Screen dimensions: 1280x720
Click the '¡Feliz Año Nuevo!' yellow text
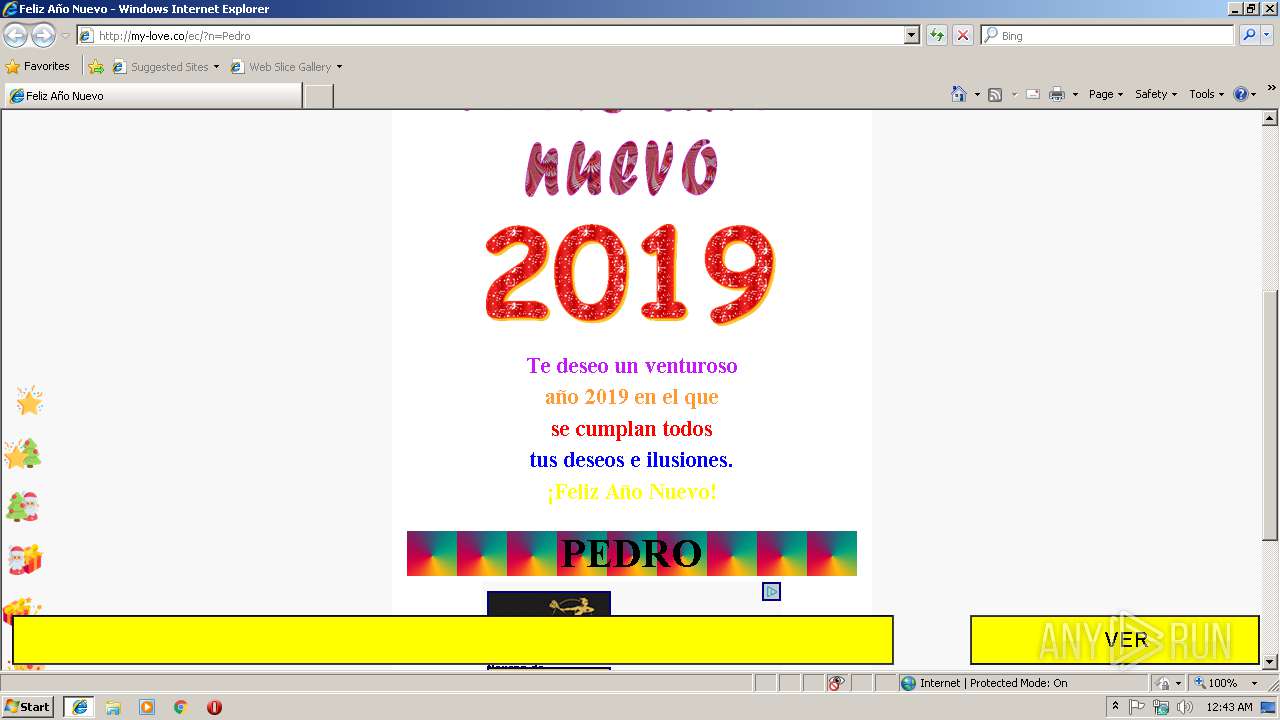(632, 492)
